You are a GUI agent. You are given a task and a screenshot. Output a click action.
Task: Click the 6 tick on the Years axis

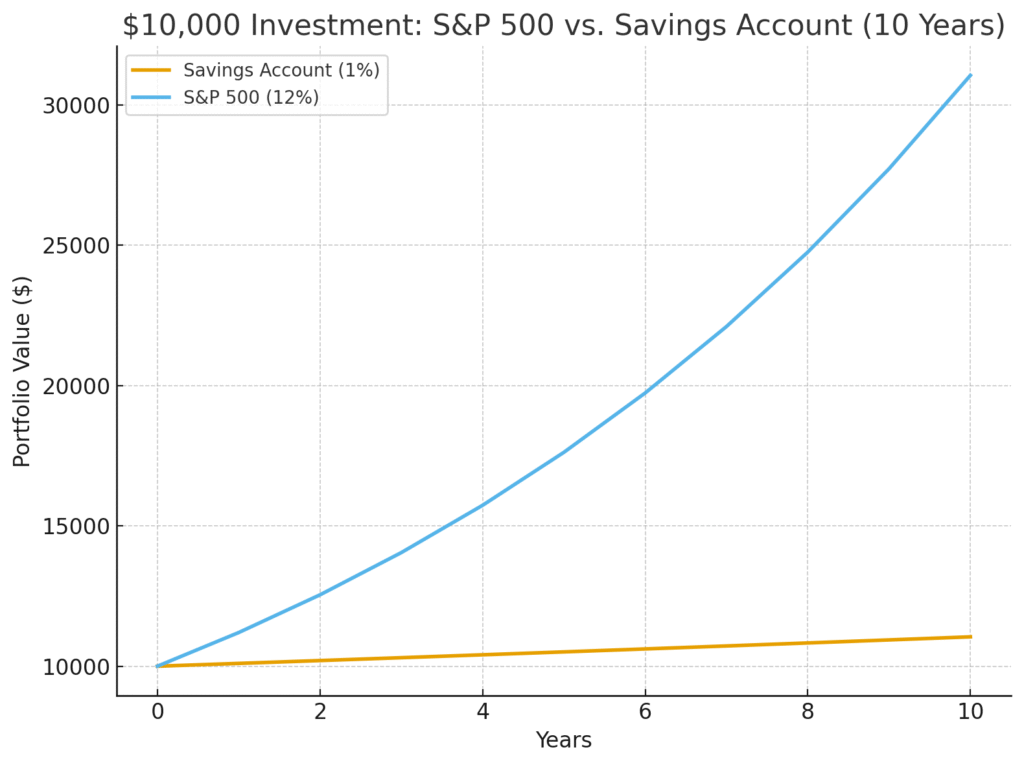[645, 712]
